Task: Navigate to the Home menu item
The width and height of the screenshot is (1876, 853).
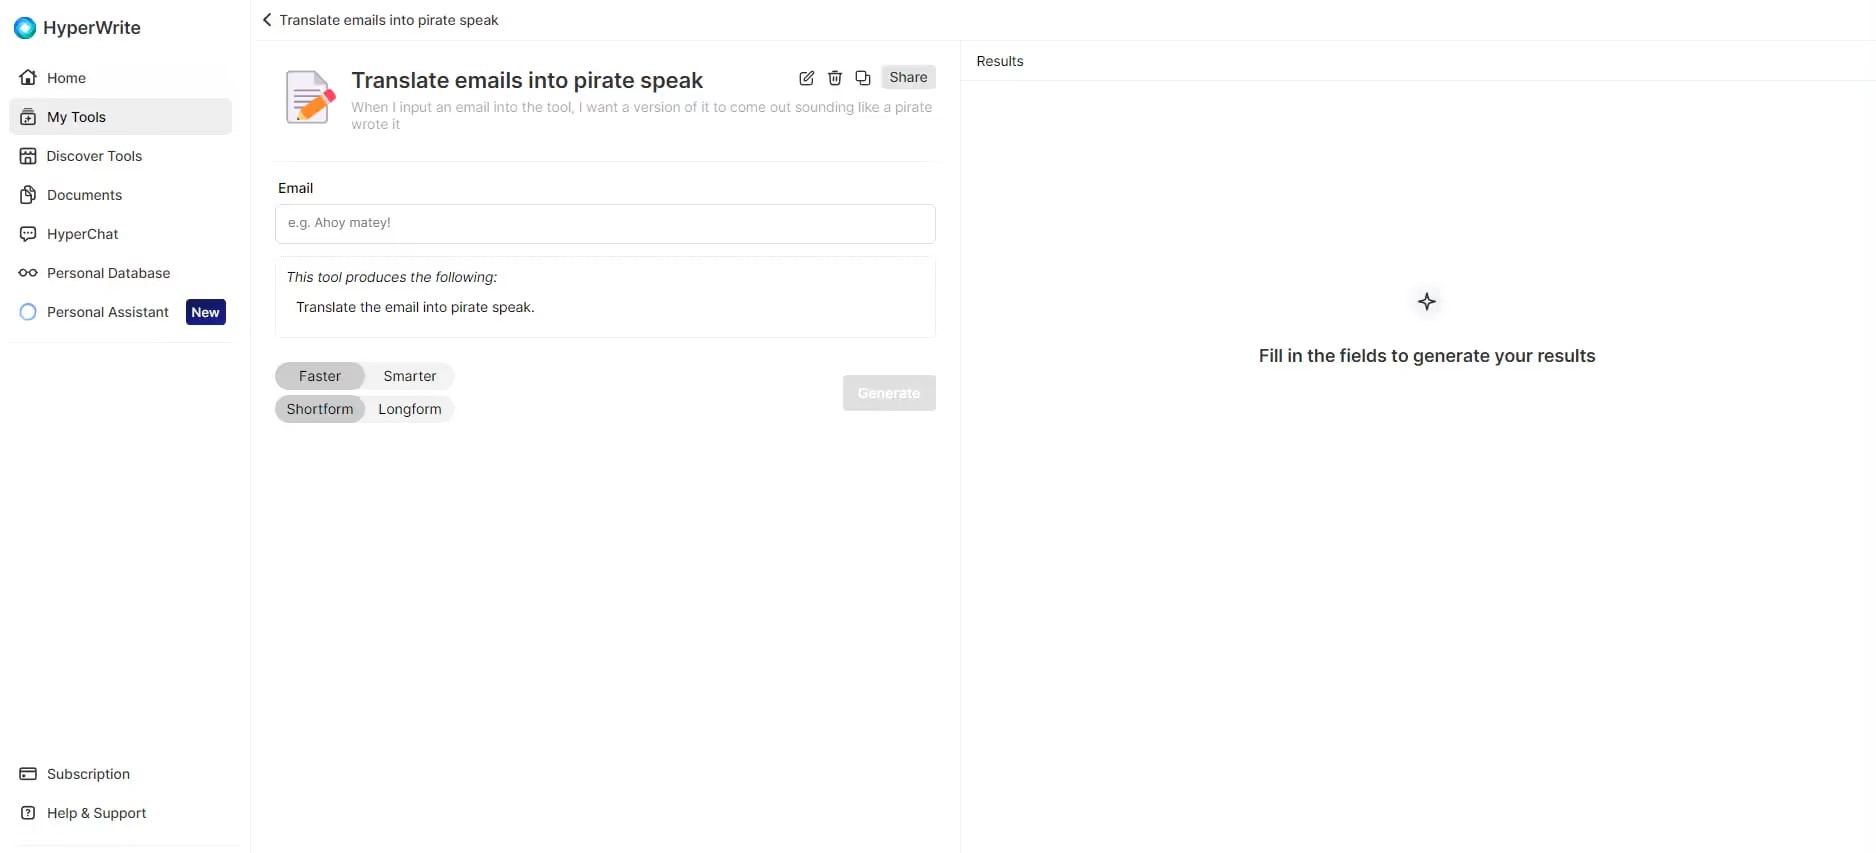Action: (x=64, y=77)
